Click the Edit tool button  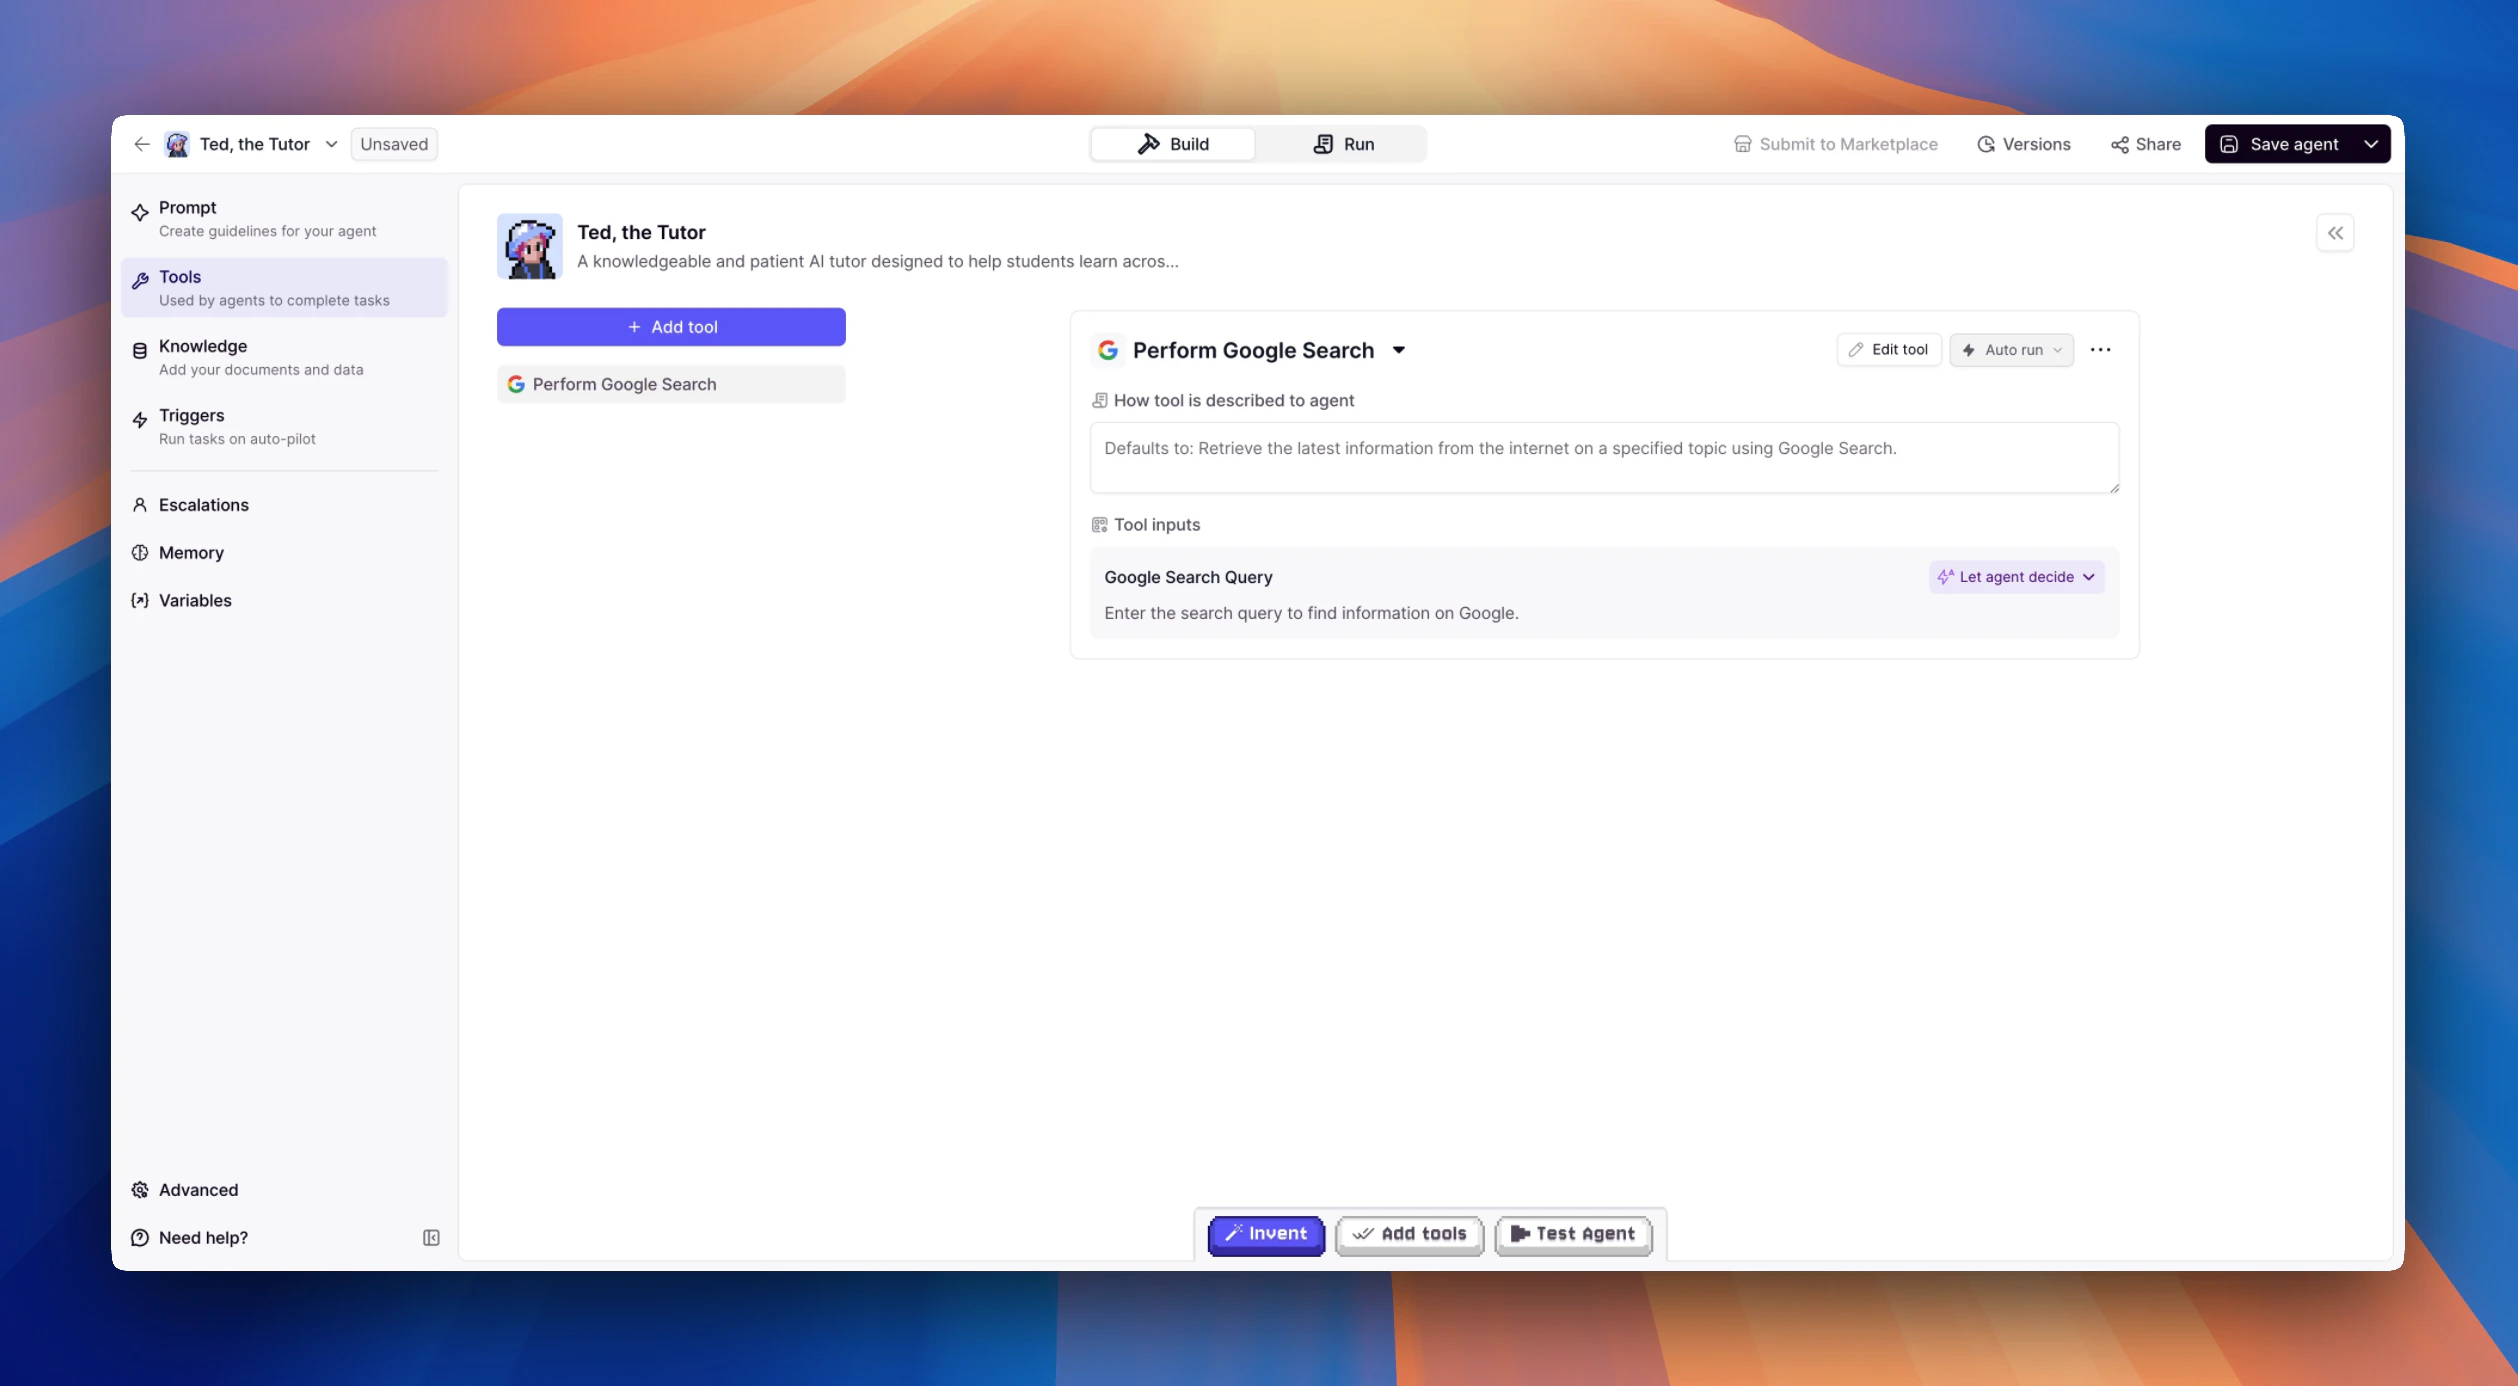pyautogui.click(x=1888, y=350)
